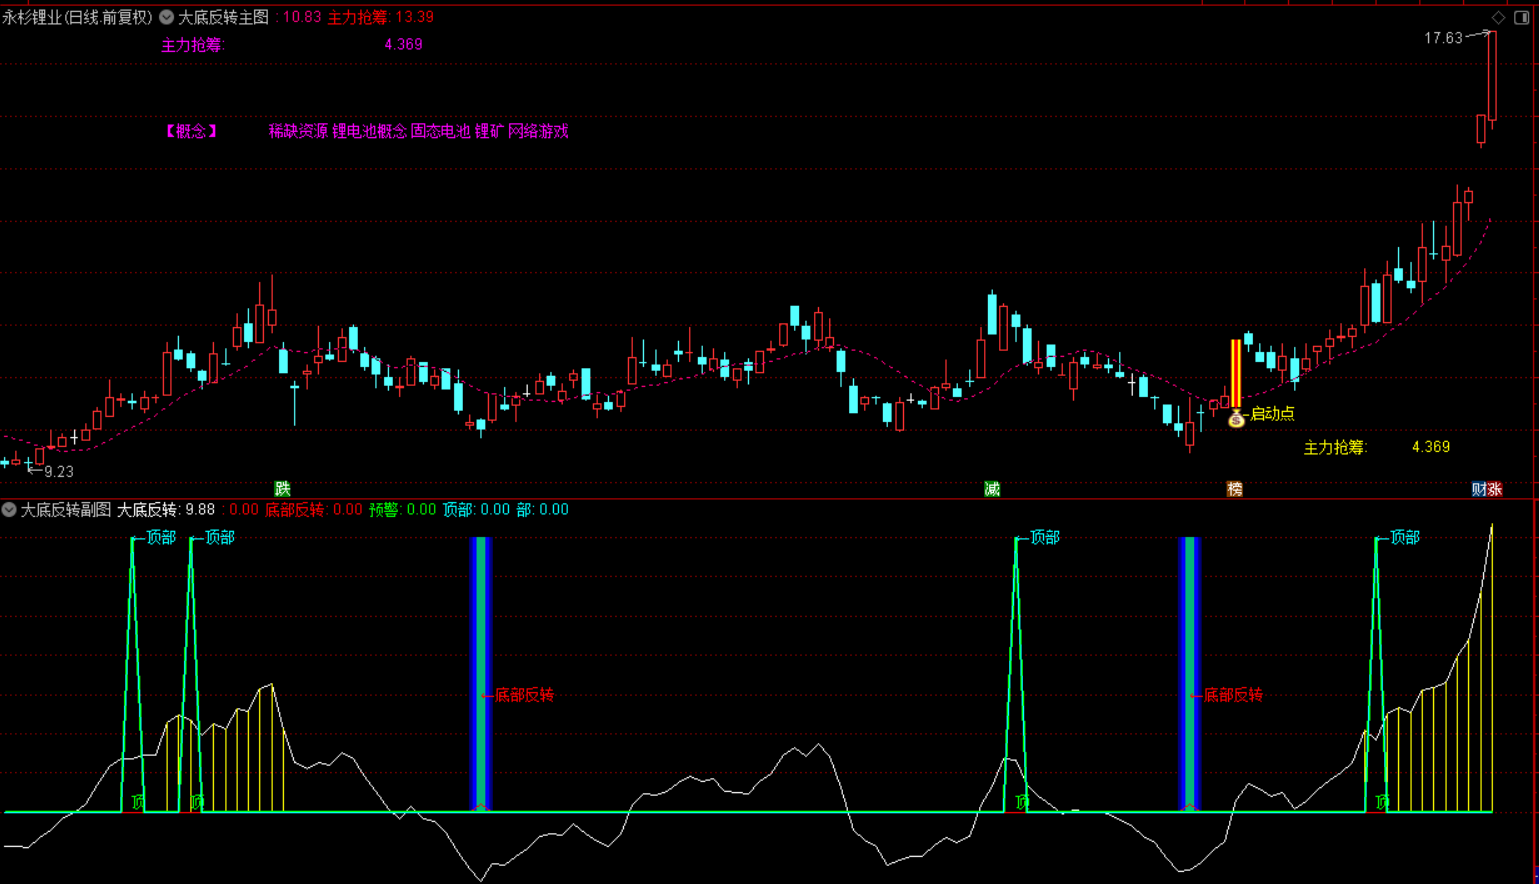The height and width of the screenshot is (884, 1539).
Task: Click the cyan 顶部: 0.00 readout
Action: pyautogui.click(x=476, y=510)
